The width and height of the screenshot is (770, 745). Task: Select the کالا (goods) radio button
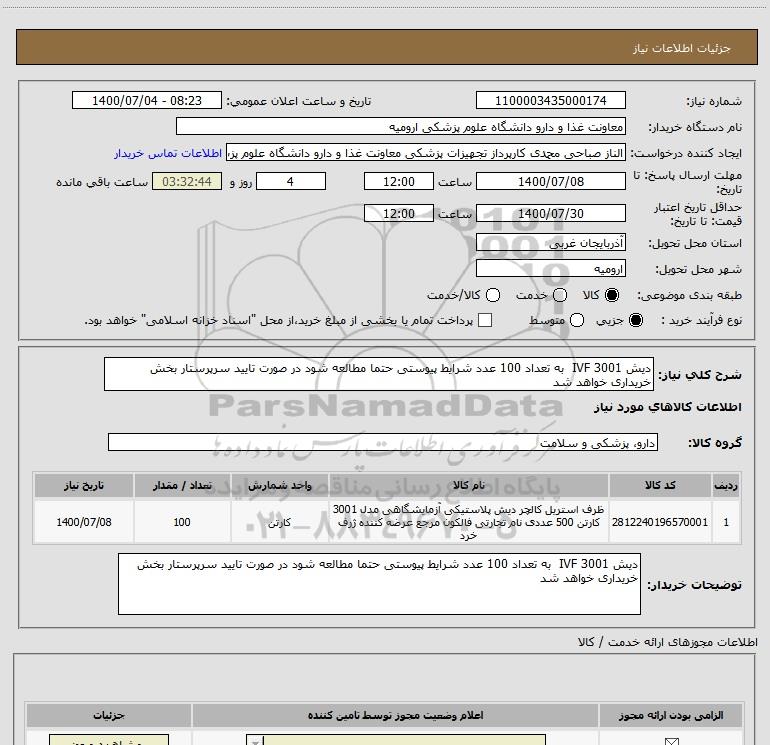click(612, 295)
